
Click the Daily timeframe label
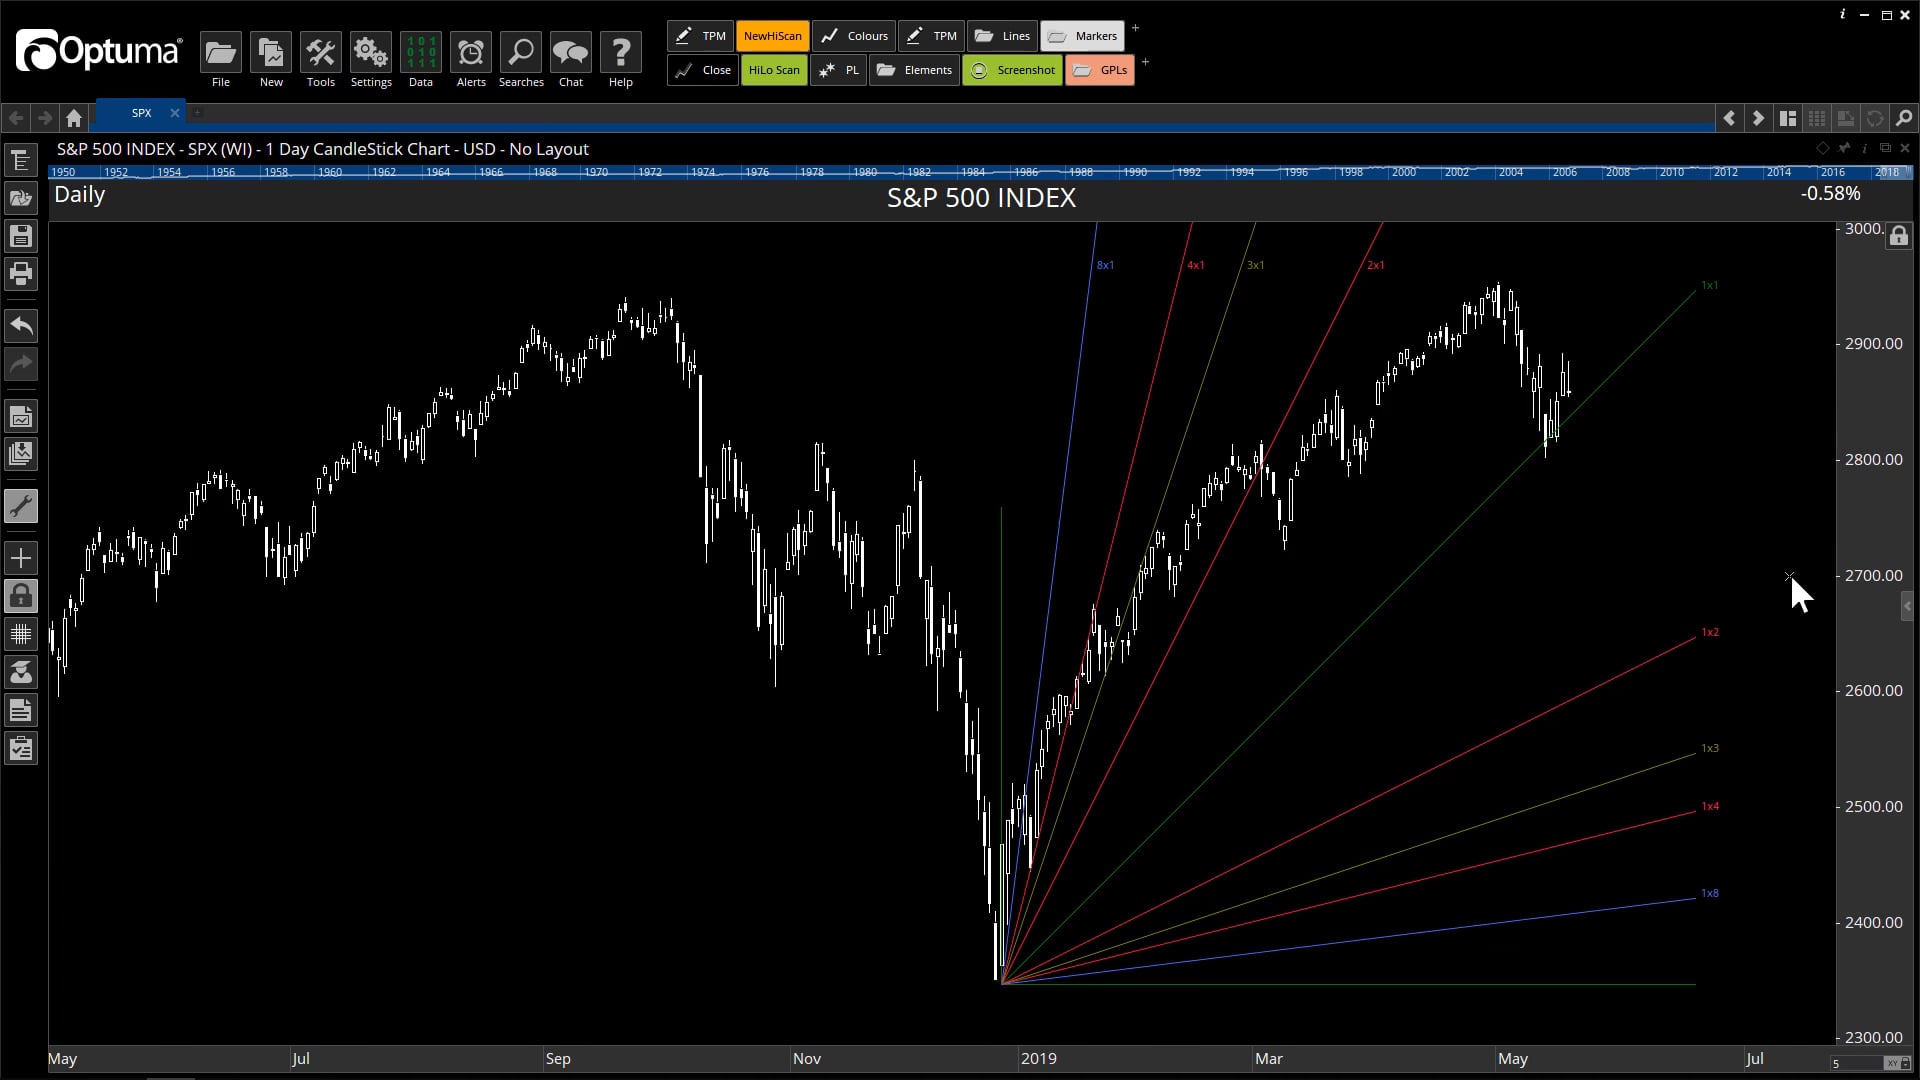[79, 195]
